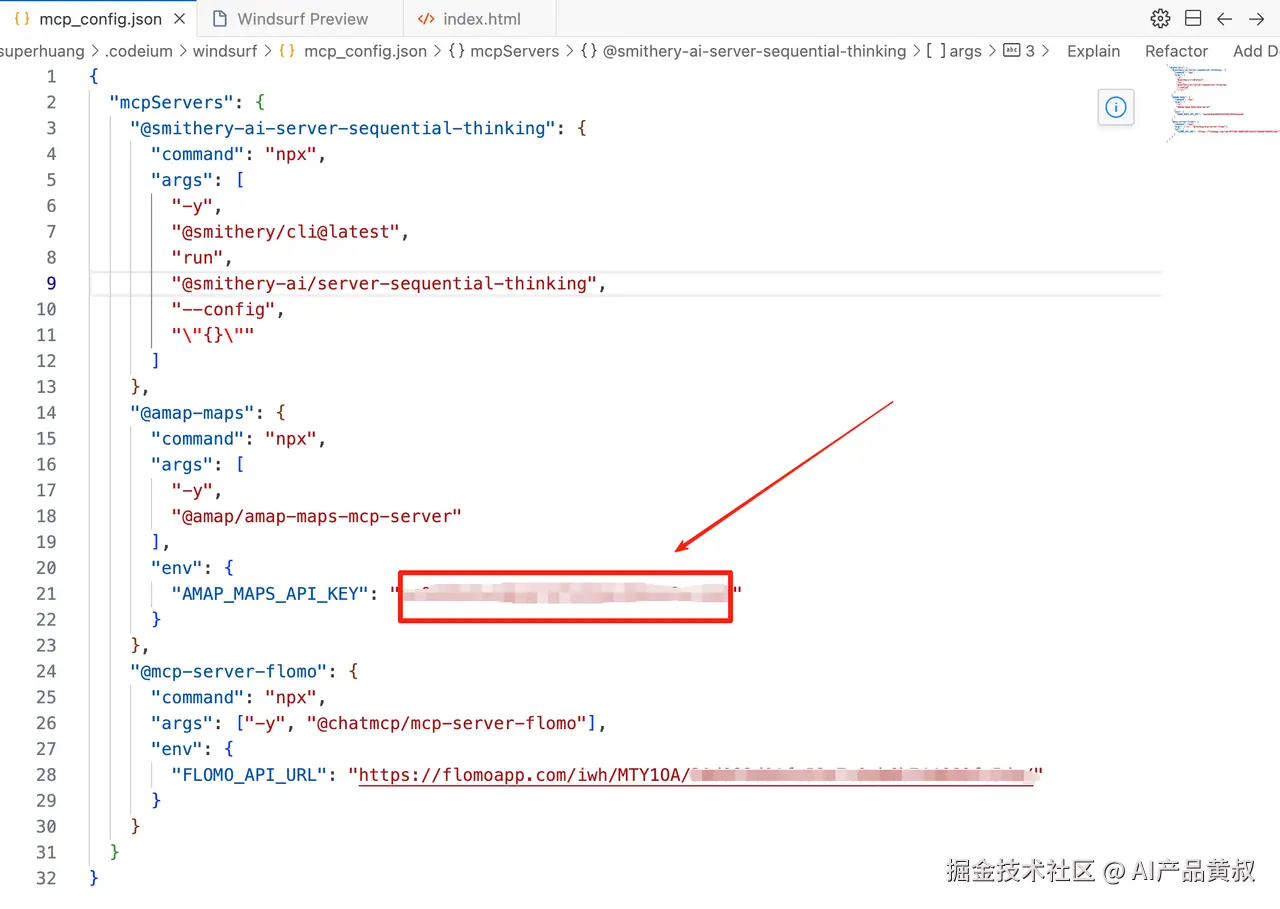The height and width of the screenshot is (909, 1280).
Task: Click the "AMAP_MAPS_API_KEY" key
Action: click(x=271, y=594)
